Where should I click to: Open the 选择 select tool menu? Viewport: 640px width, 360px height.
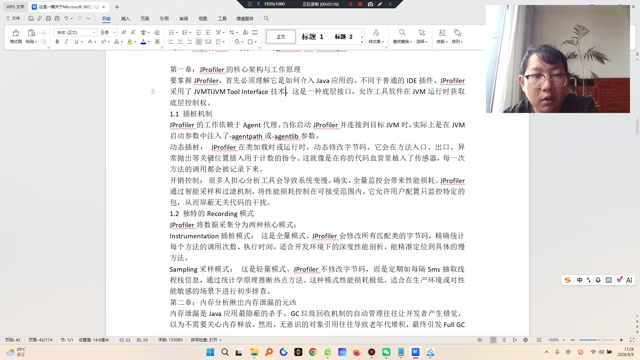click(422, 36)
